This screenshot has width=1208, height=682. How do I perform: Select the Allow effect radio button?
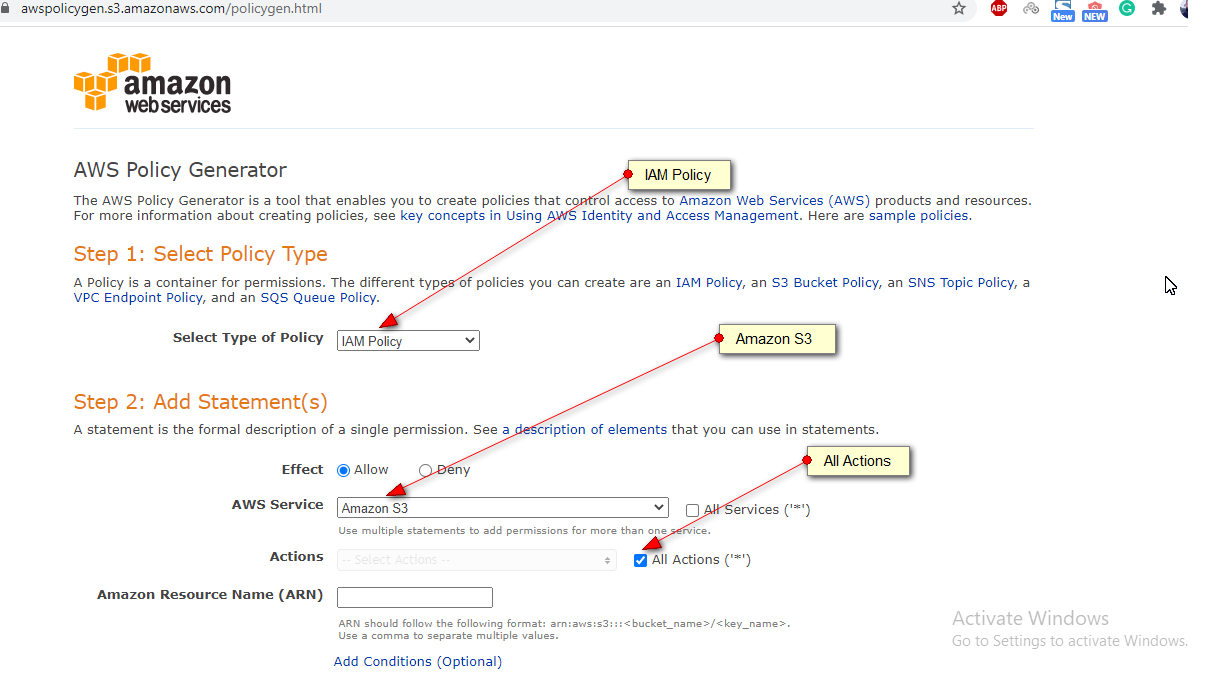(343, 469)
